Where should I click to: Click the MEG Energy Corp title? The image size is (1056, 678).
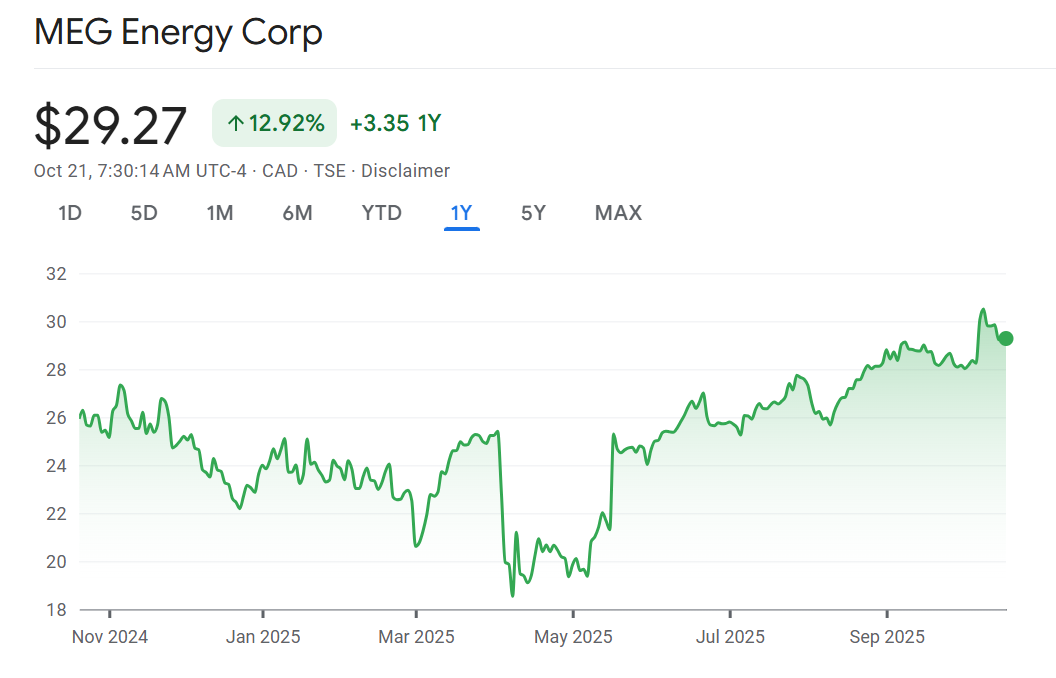[x=178, y=33]
